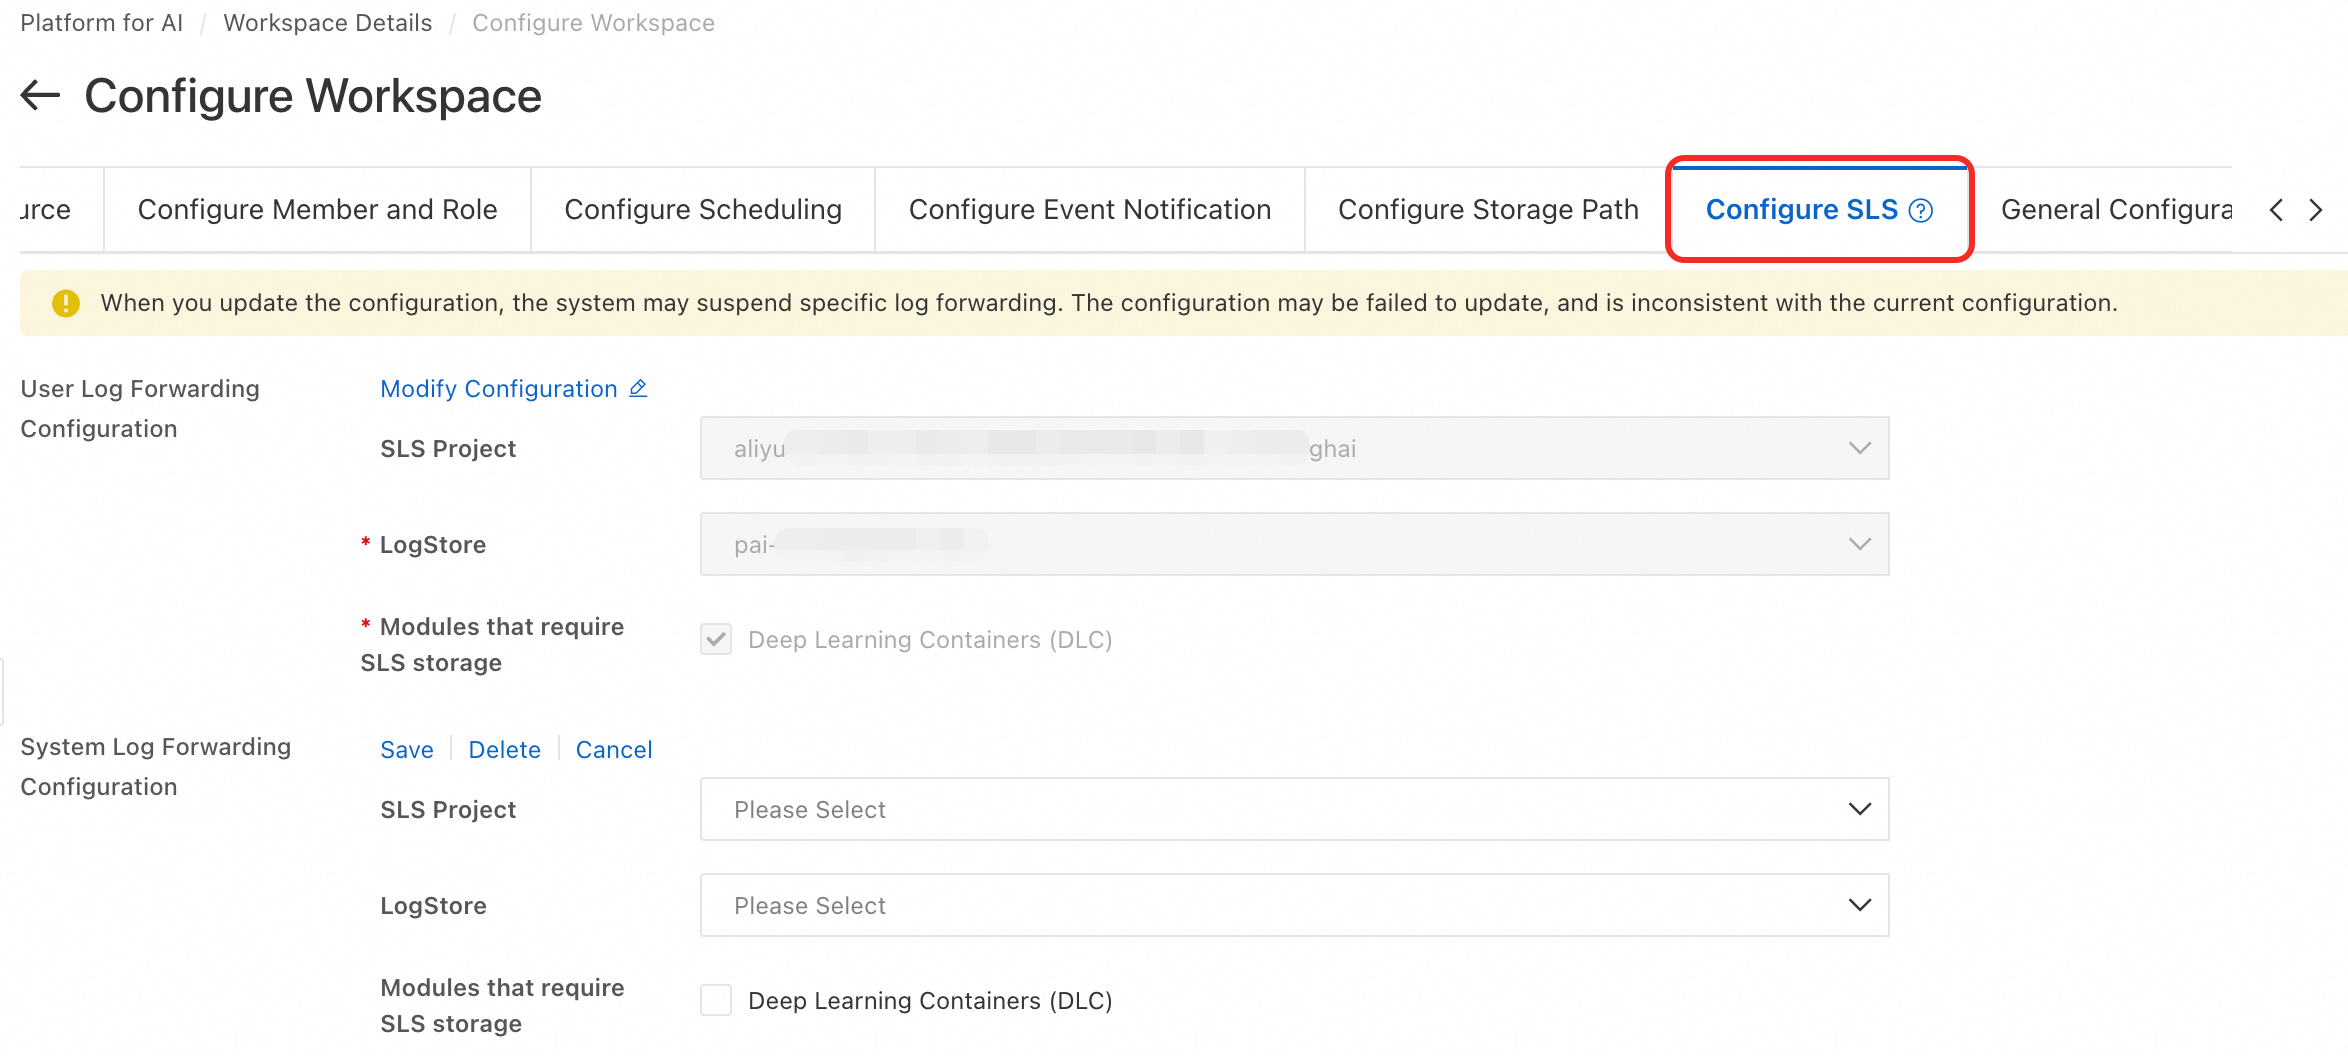2348x1056 pixels.
Task: Toggle the disabled DLC checkbox under User Log
Action: tap(716, 639)
